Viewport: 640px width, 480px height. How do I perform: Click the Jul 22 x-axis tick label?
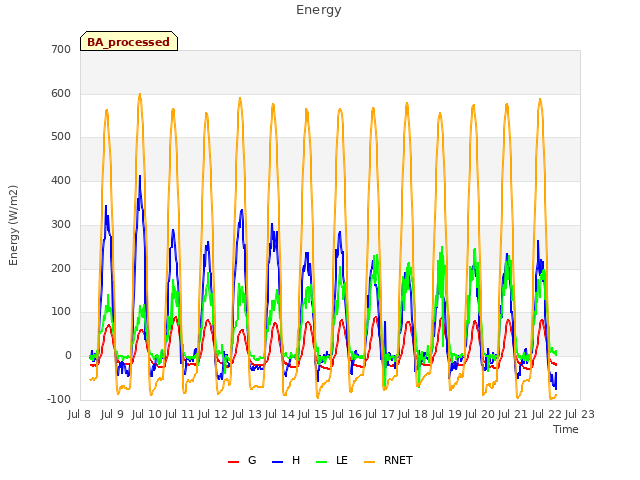[x=547, y=414]
